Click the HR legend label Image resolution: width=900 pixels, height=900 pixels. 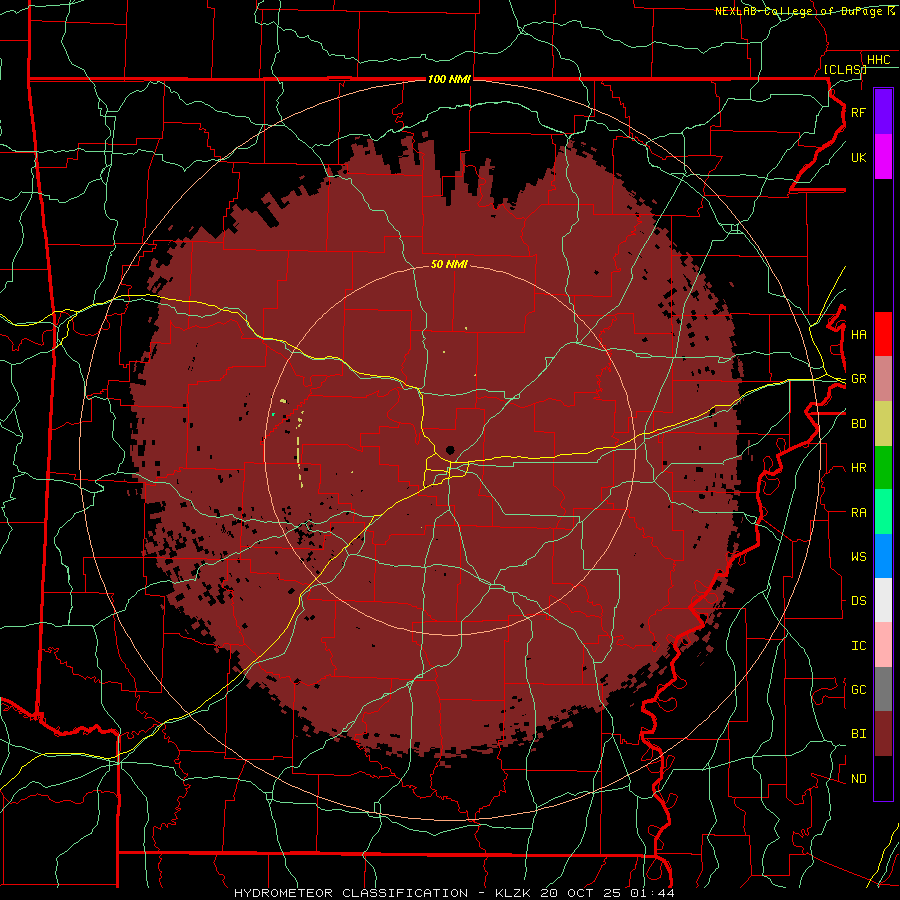pos(858,468)
